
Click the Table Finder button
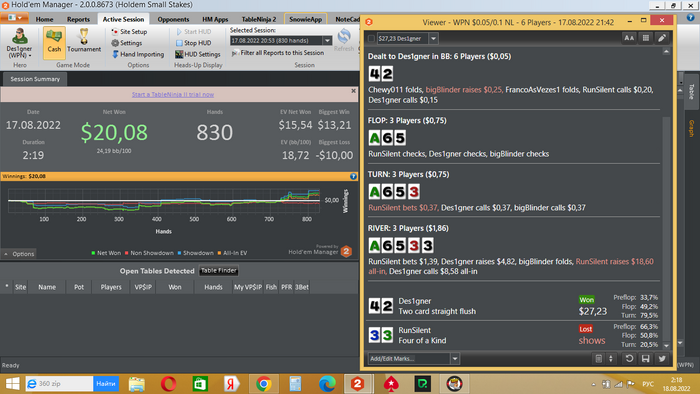pyautogui.click(x=219, y=270)
